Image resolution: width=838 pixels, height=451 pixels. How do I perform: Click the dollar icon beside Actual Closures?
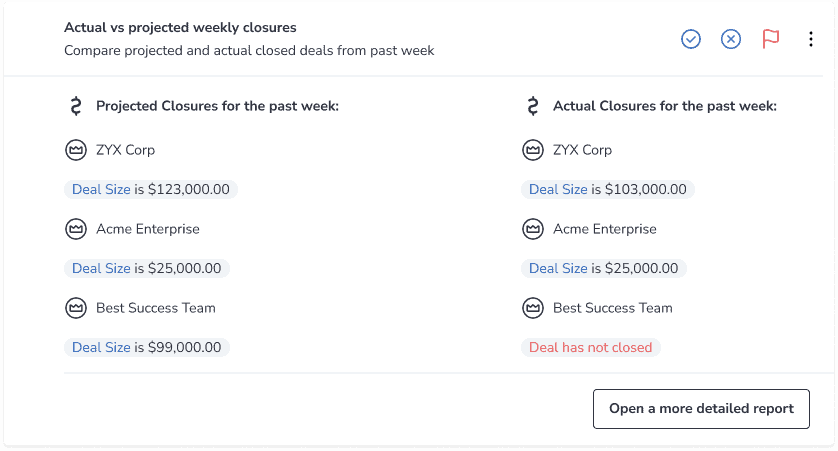533,106
